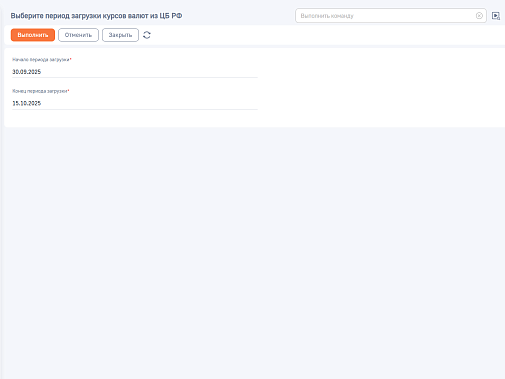Screen dimensions: 505x379
Task: Click the Конец периода загрузки label
Action: pos(40,91)
